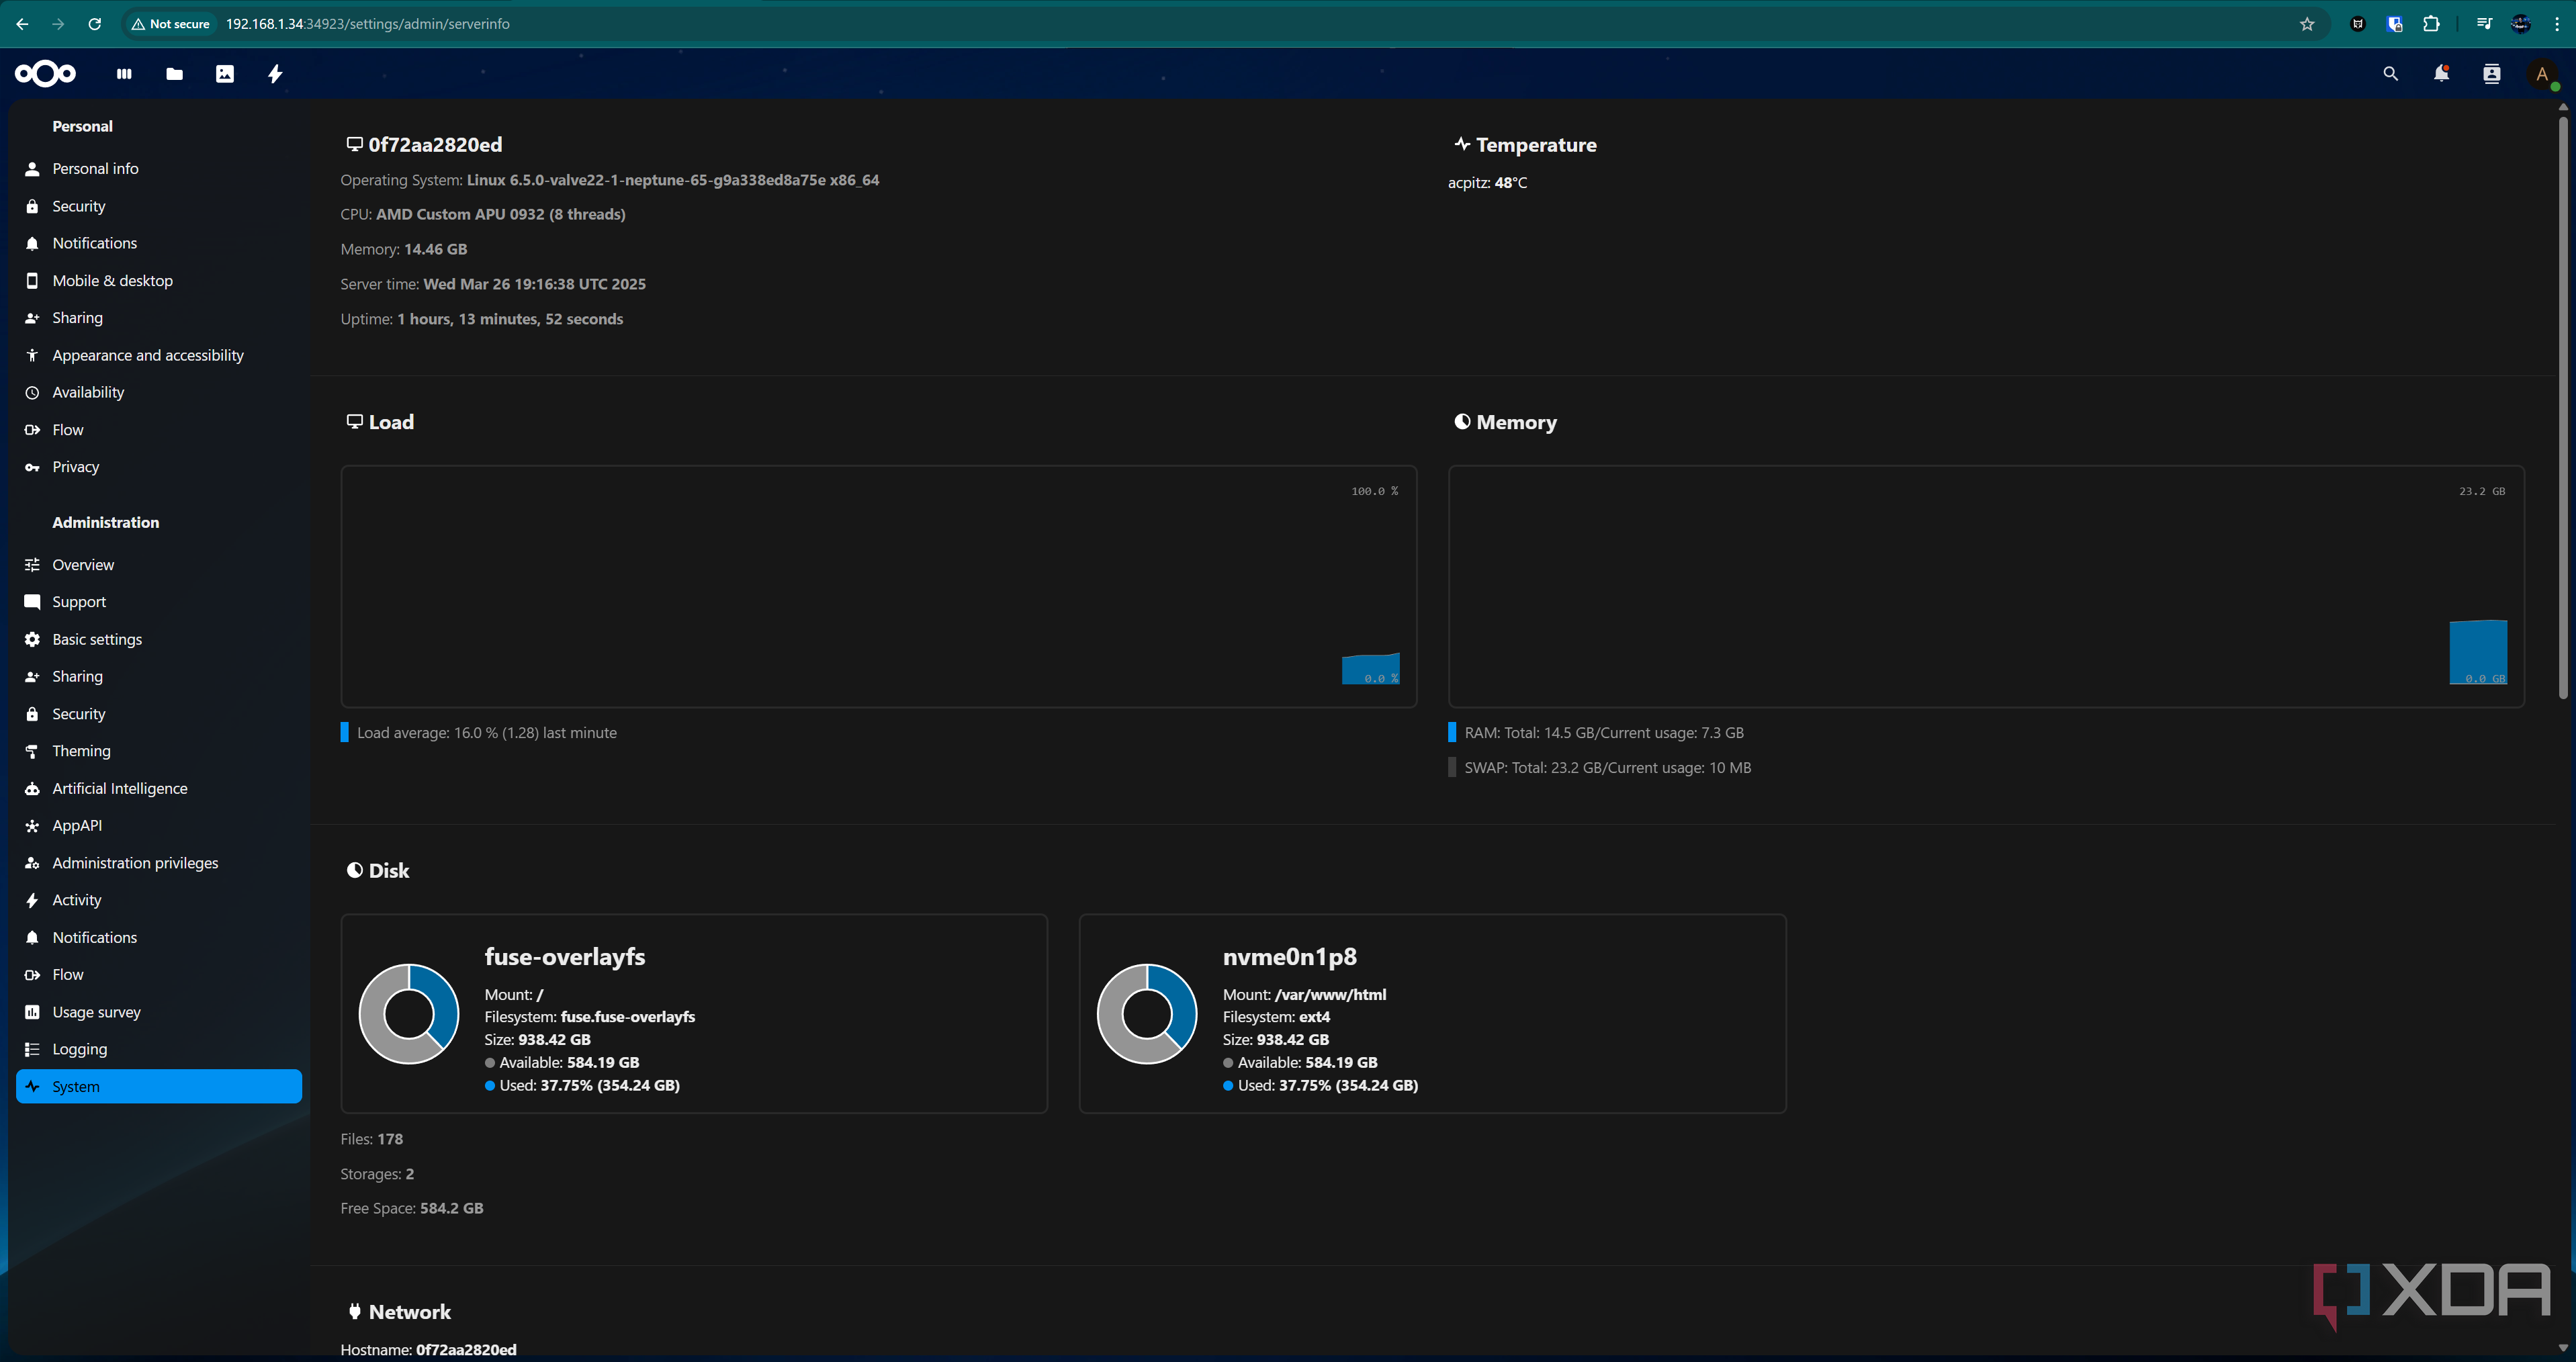The height and width of the screenshot is (1362, 2576).
Task: Open the user avatar menu
Action: point(2541,74)
